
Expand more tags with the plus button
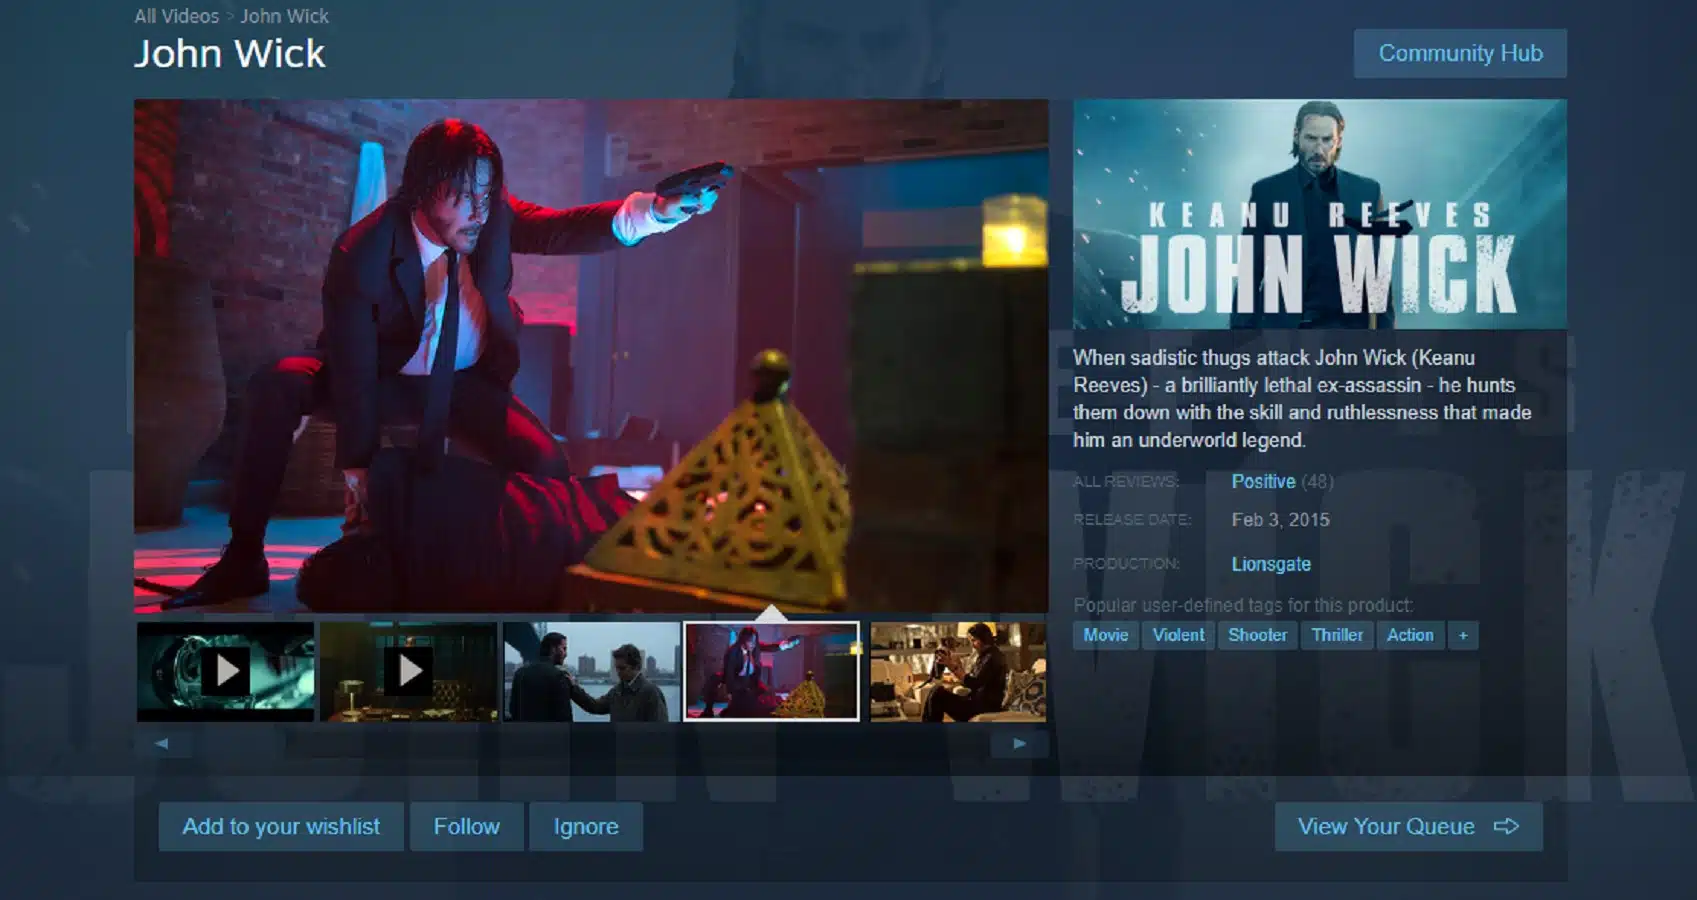[1462, 635]
